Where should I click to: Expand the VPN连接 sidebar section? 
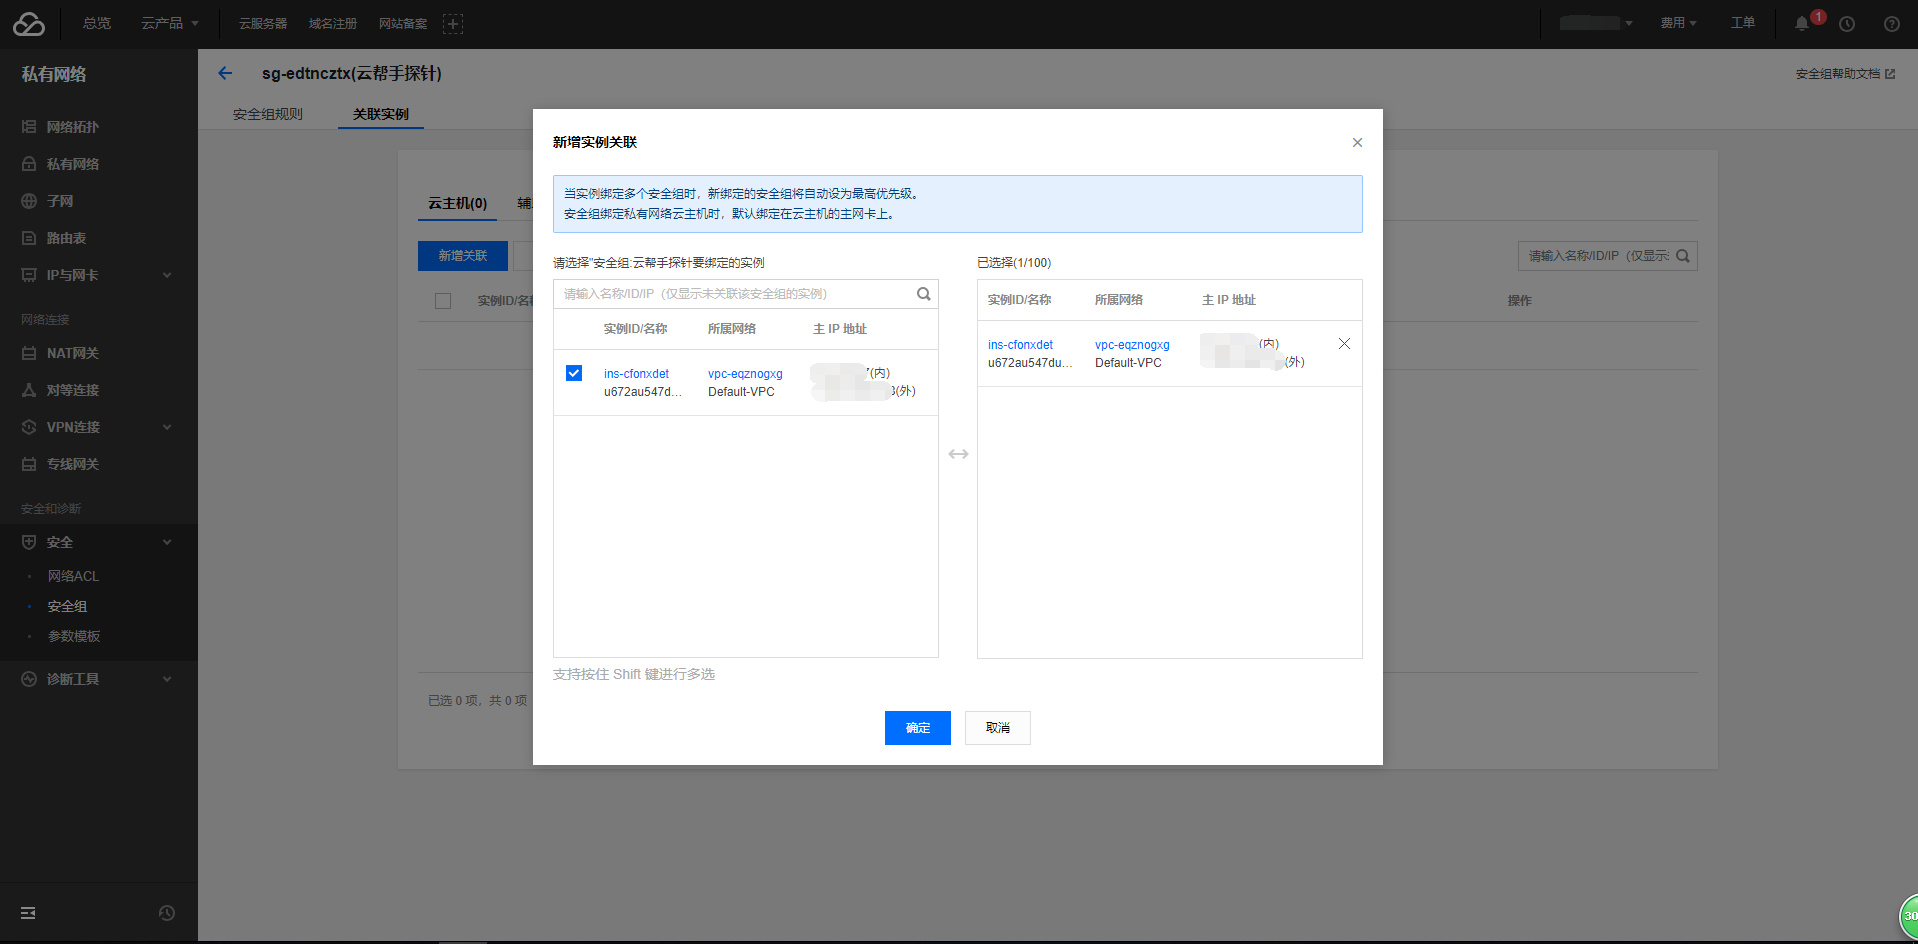[x=97, y=427]
